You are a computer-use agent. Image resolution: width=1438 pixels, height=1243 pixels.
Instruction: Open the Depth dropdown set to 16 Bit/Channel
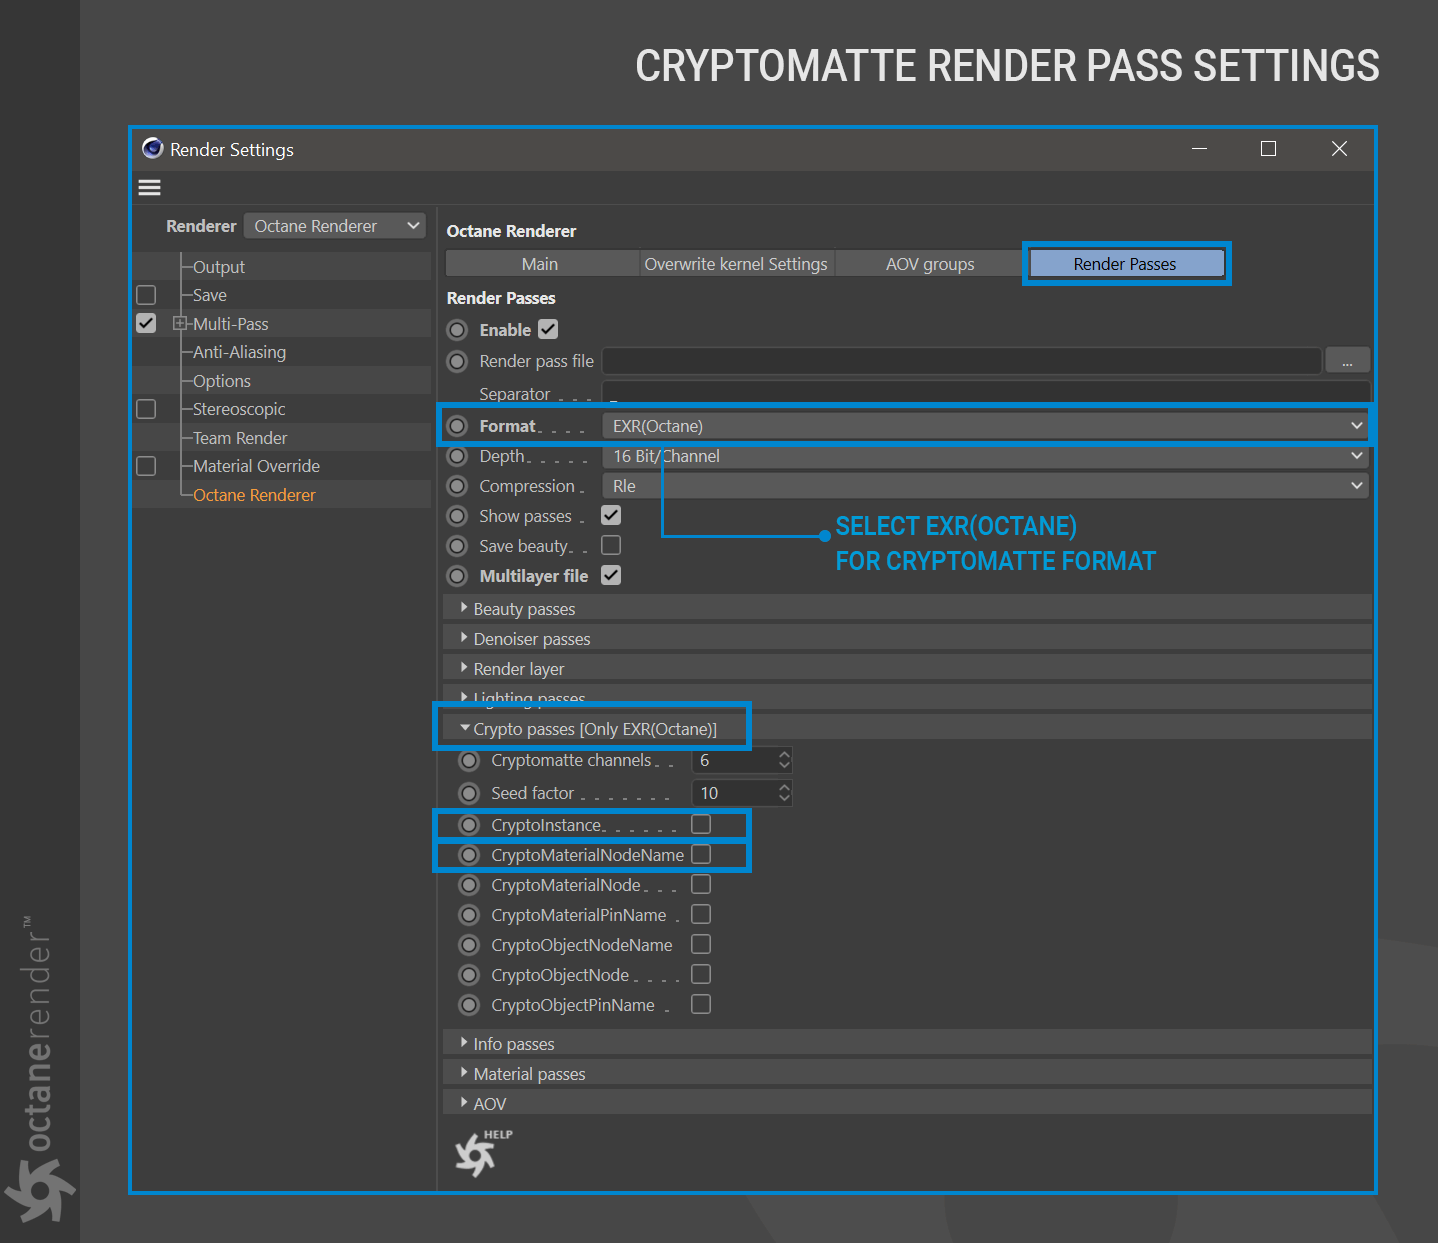[x=986, y=456]
